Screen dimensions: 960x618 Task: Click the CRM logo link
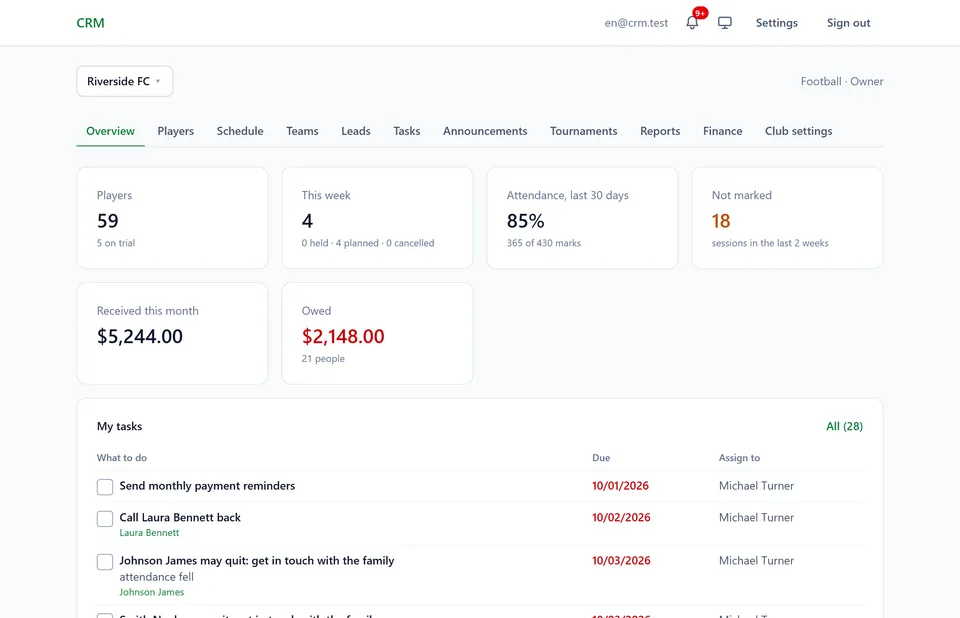click(91, 23)
